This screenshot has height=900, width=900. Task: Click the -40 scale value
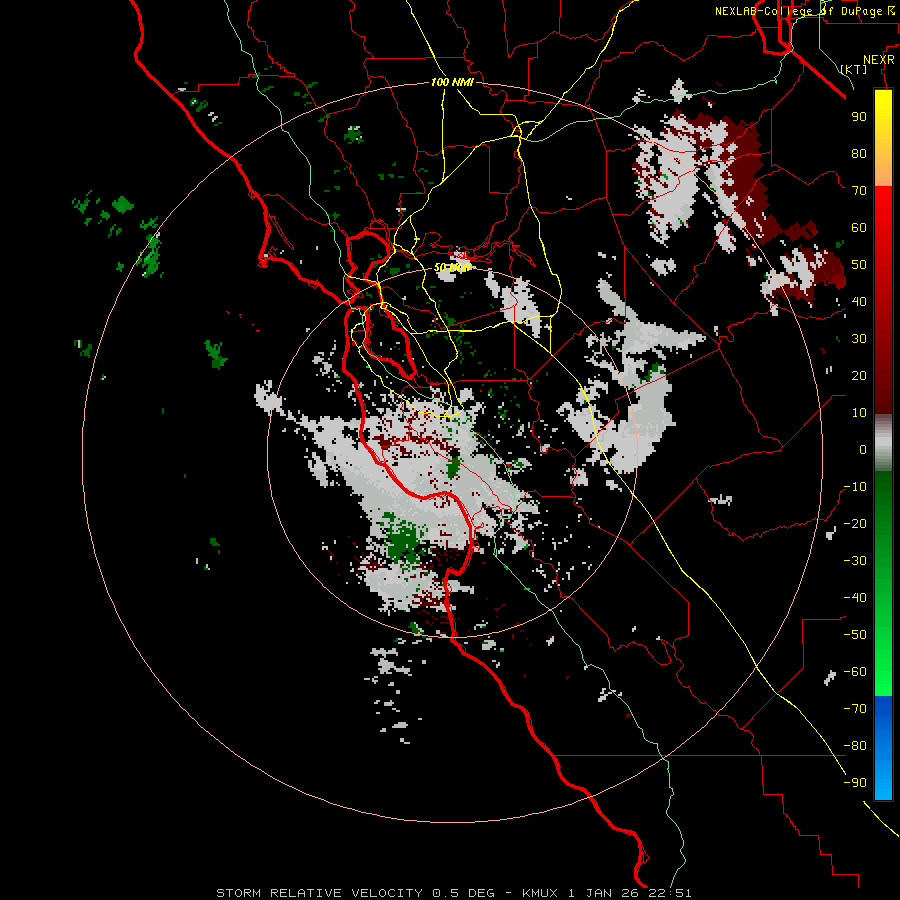(x=855, y=598)
